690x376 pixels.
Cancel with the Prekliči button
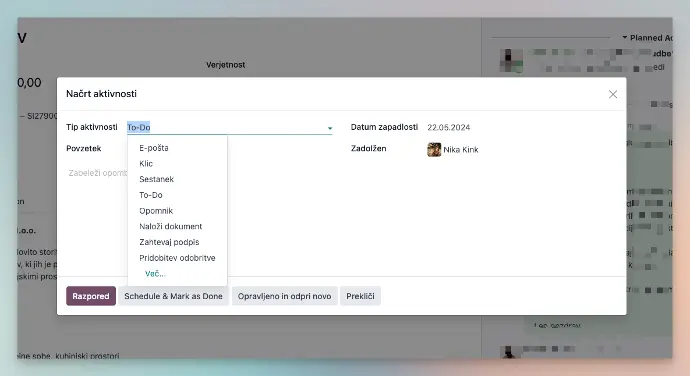click(x=360, y=296)
